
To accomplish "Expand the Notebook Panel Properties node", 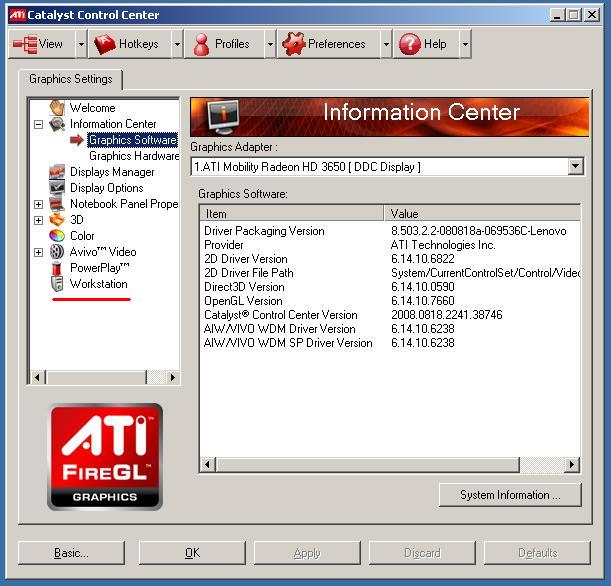I will (38, 204).
